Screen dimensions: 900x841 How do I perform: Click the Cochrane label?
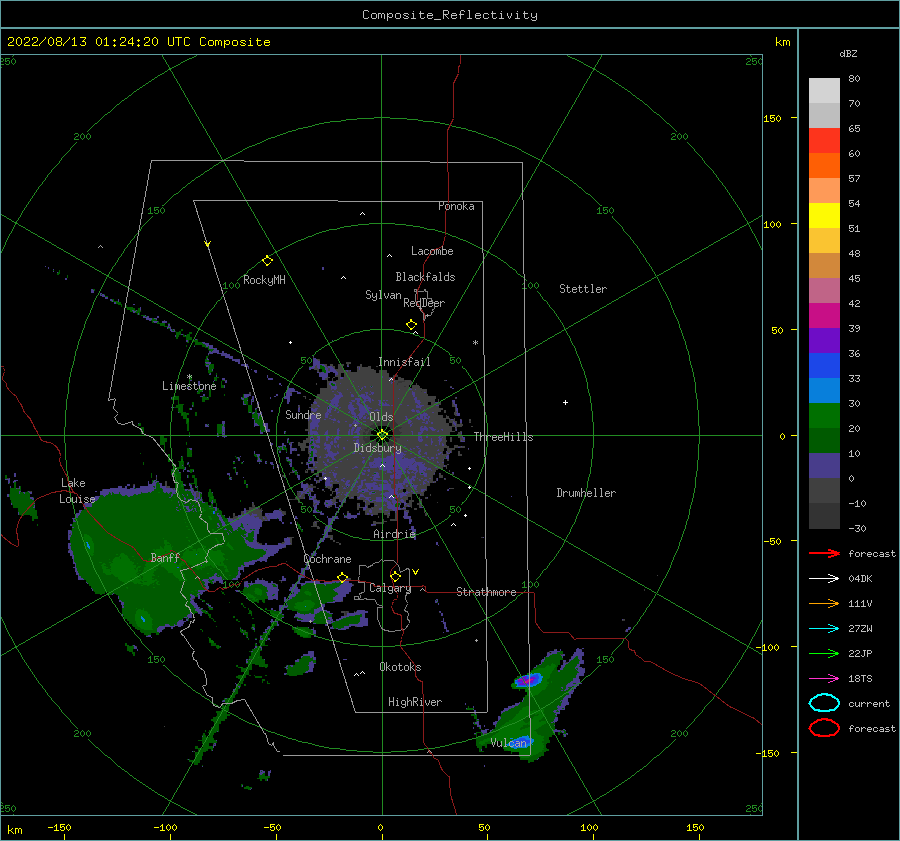pyautogui.click(x=327, y=559)
